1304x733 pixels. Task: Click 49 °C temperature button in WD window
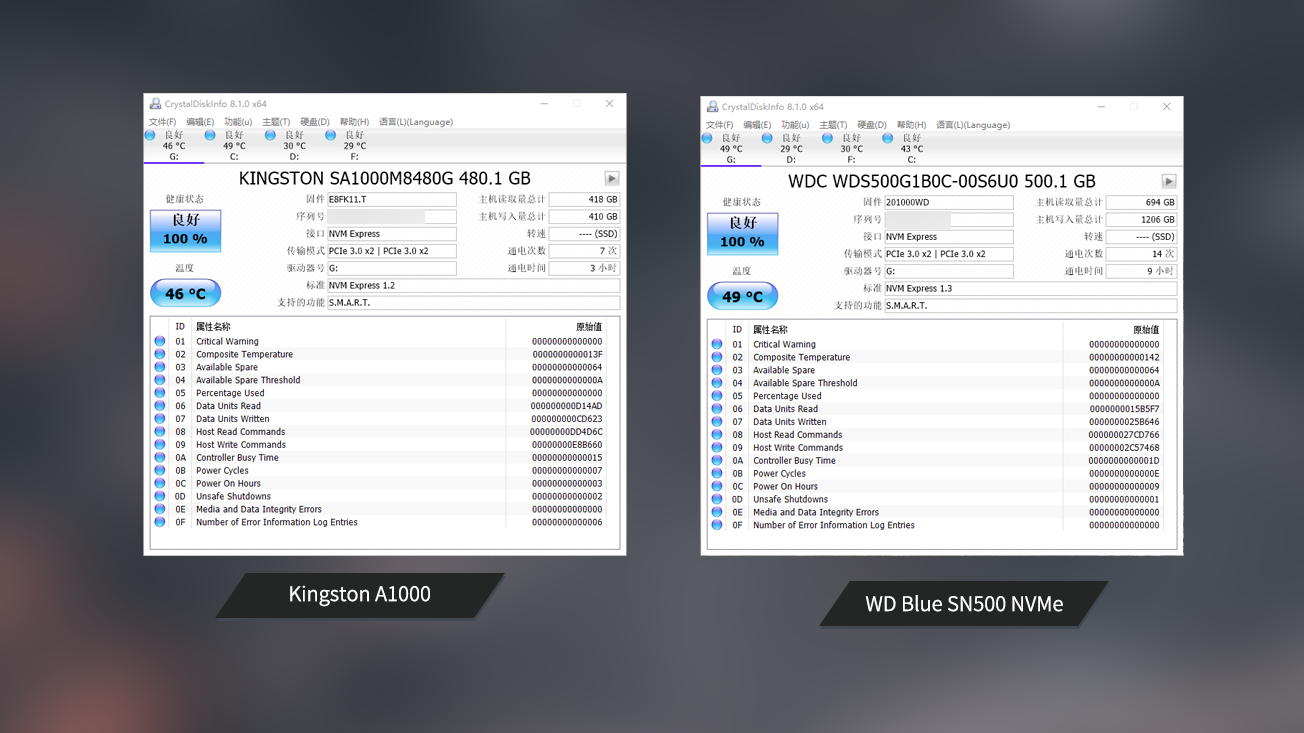pos(742,297)
